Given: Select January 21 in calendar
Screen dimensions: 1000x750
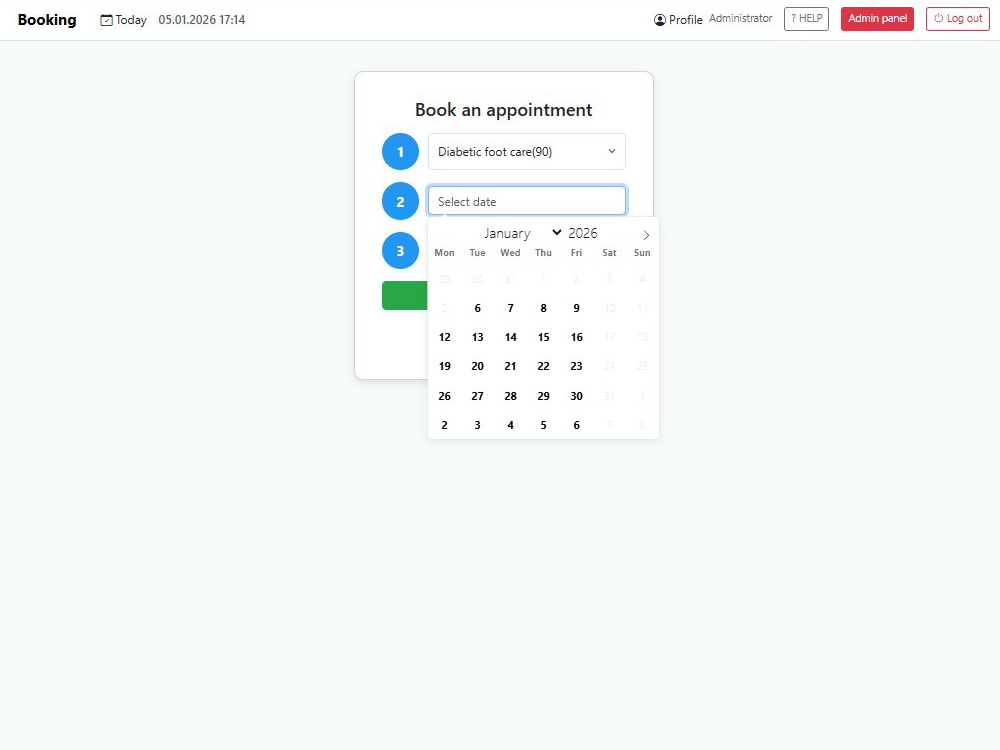Looking at the screenshot, I should tap(510, 366).
